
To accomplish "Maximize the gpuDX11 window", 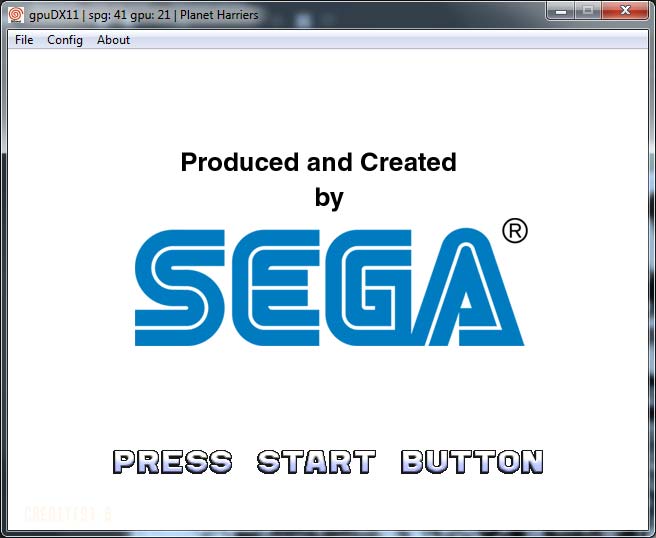I will [587, 11].
